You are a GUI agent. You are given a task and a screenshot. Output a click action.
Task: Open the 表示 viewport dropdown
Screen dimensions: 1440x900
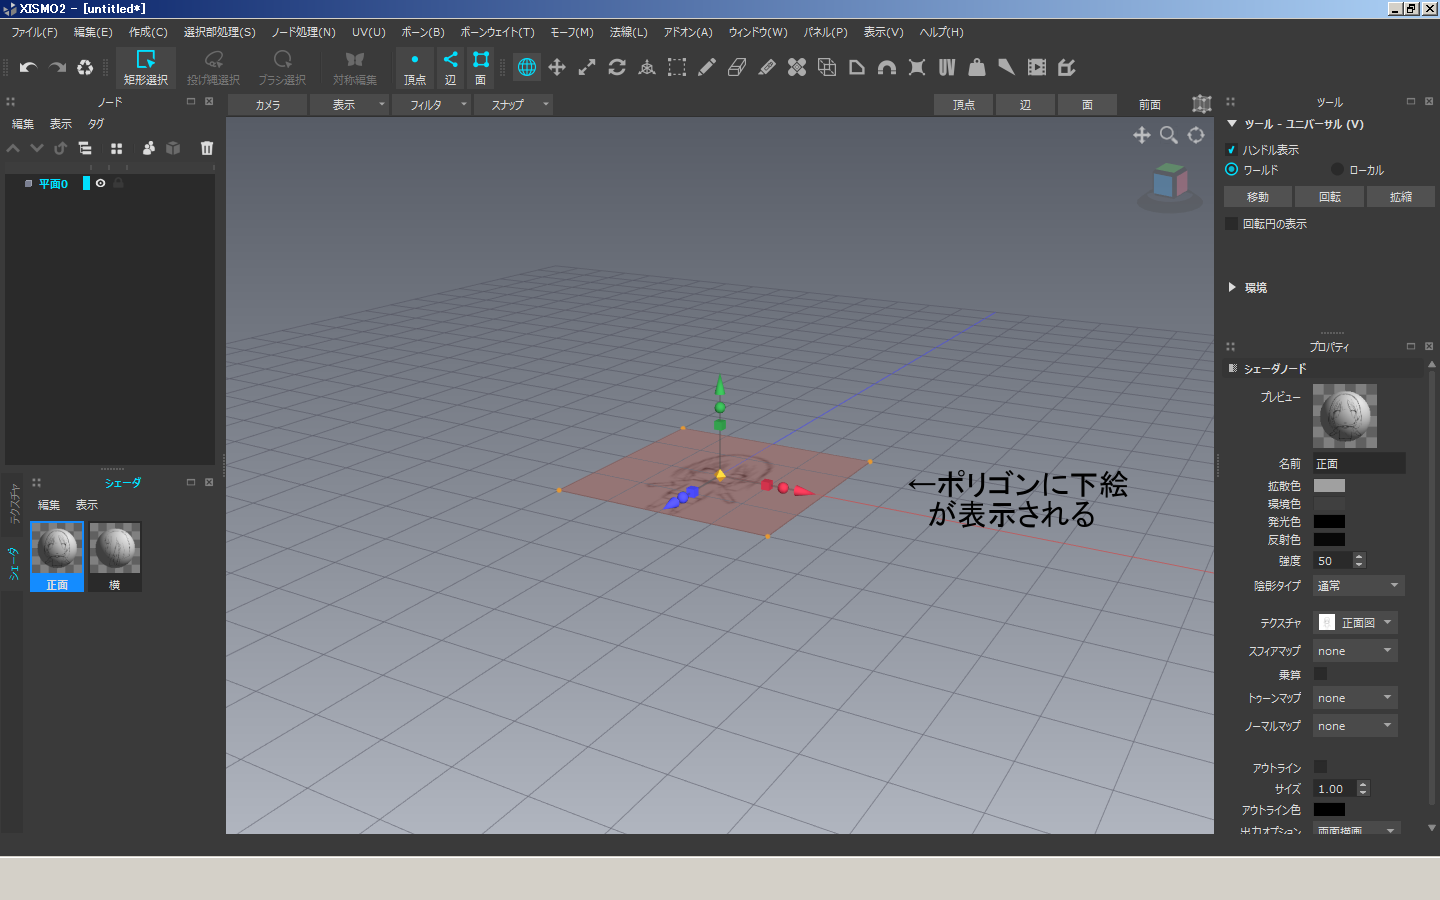[349, 104]
